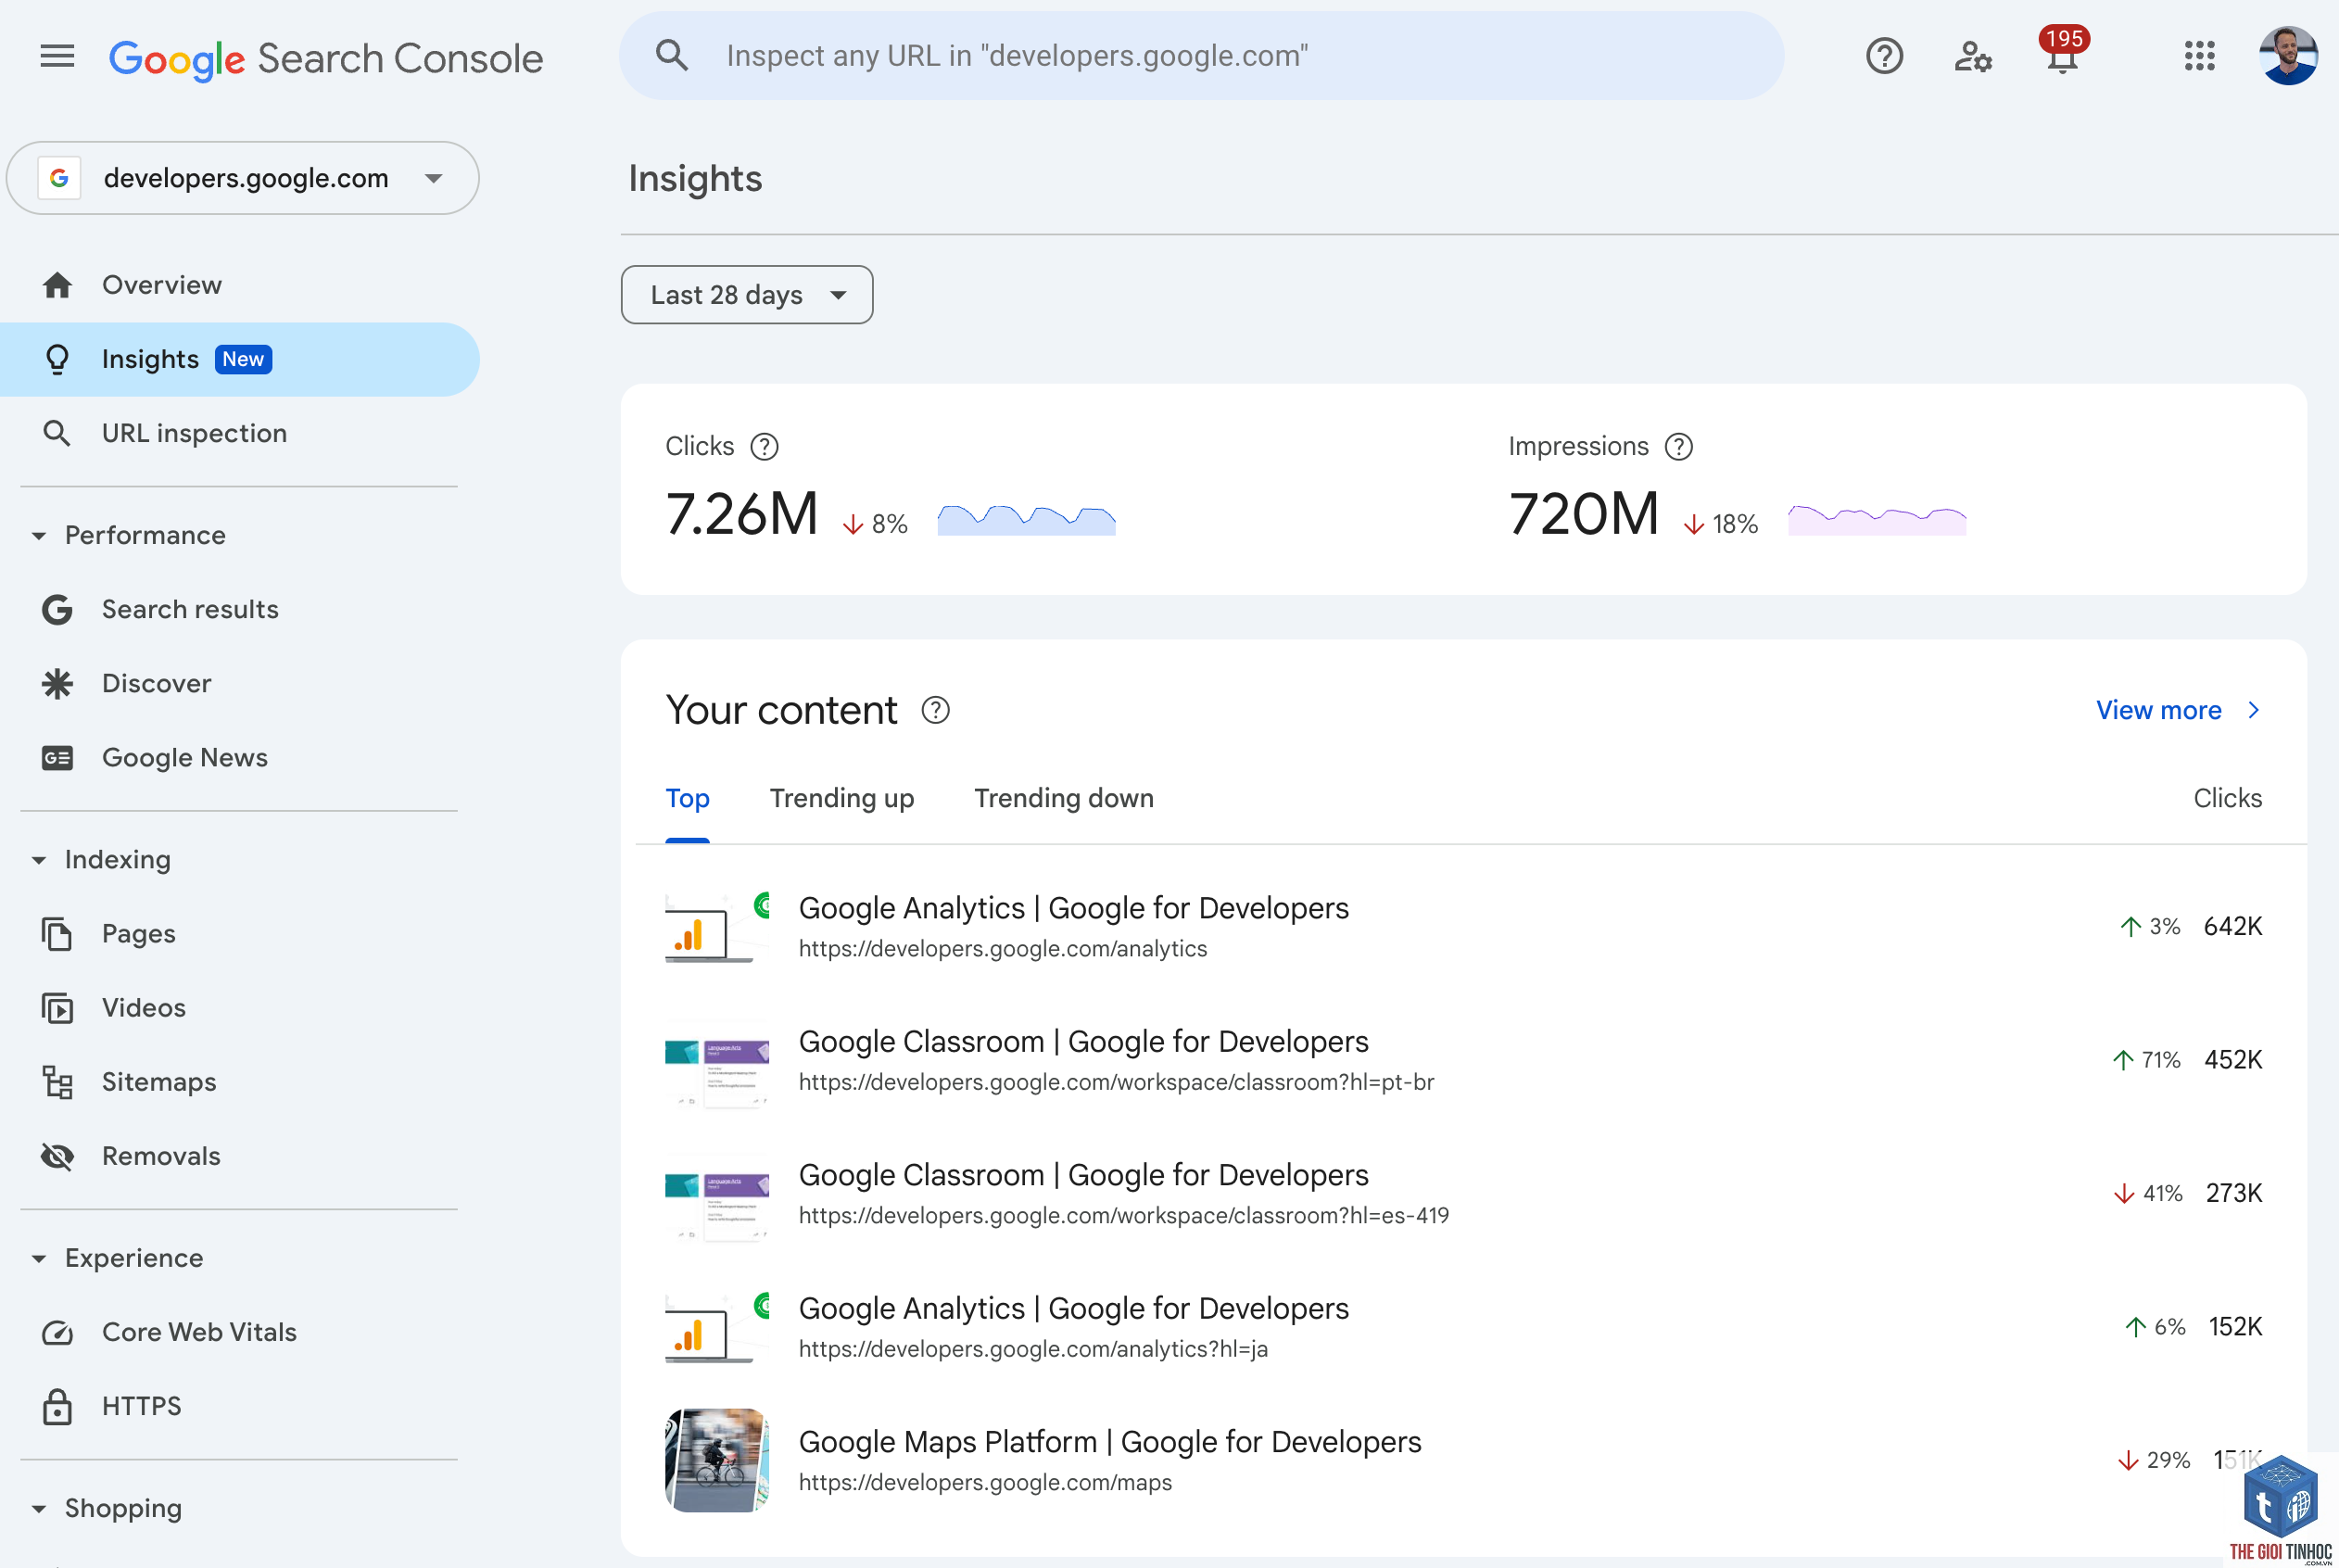Click the View more chevron arrow

[x=2253, y=710]
